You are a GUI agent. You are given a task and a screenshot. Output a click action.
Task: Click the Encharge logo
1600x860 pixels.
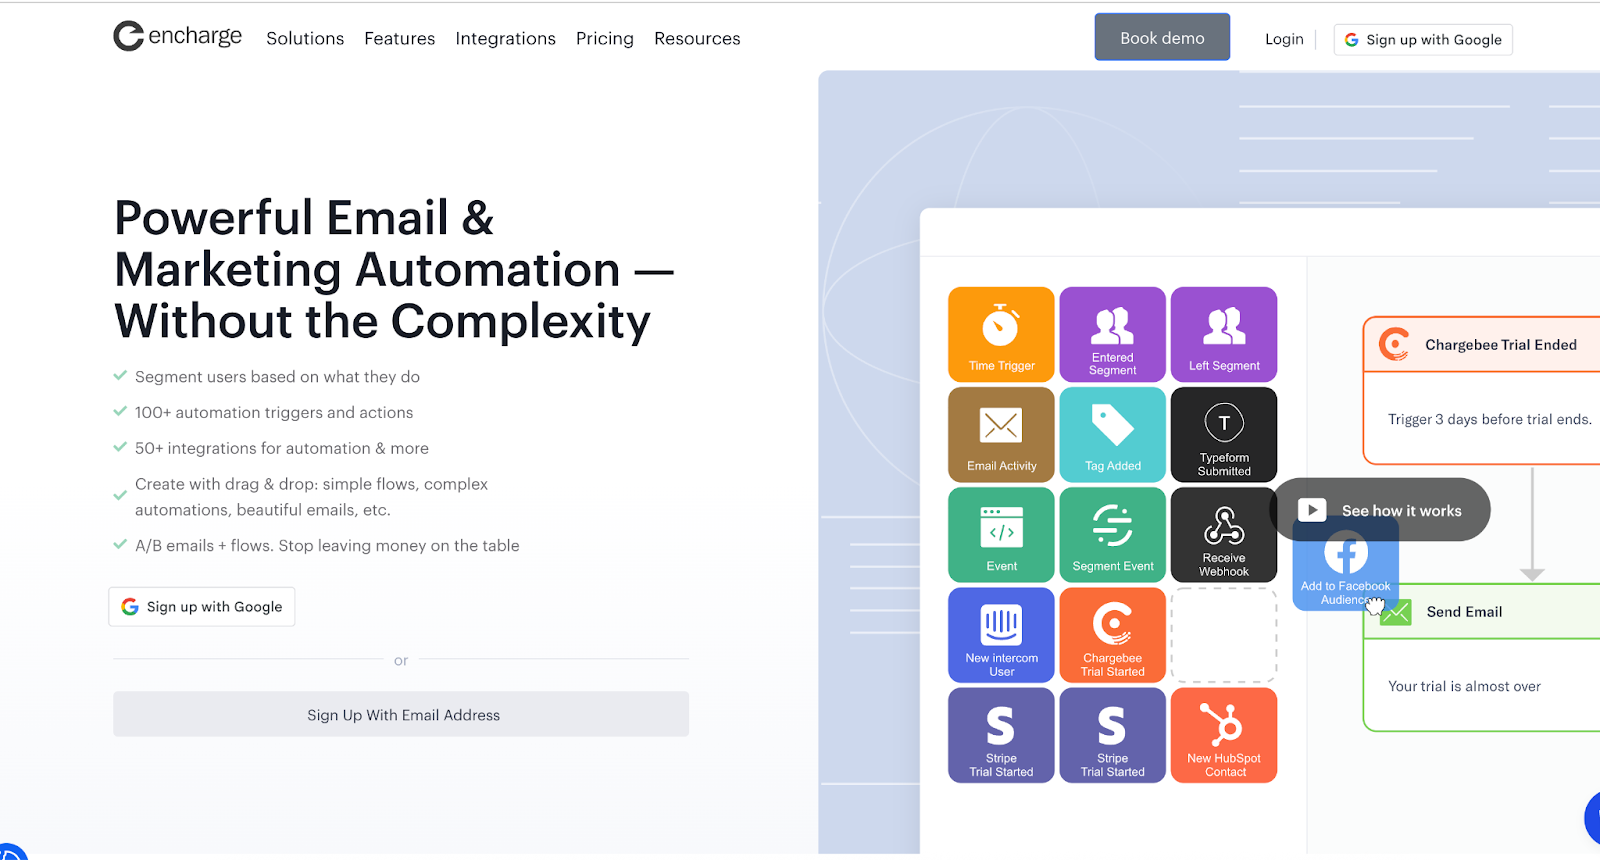(177, 37)
